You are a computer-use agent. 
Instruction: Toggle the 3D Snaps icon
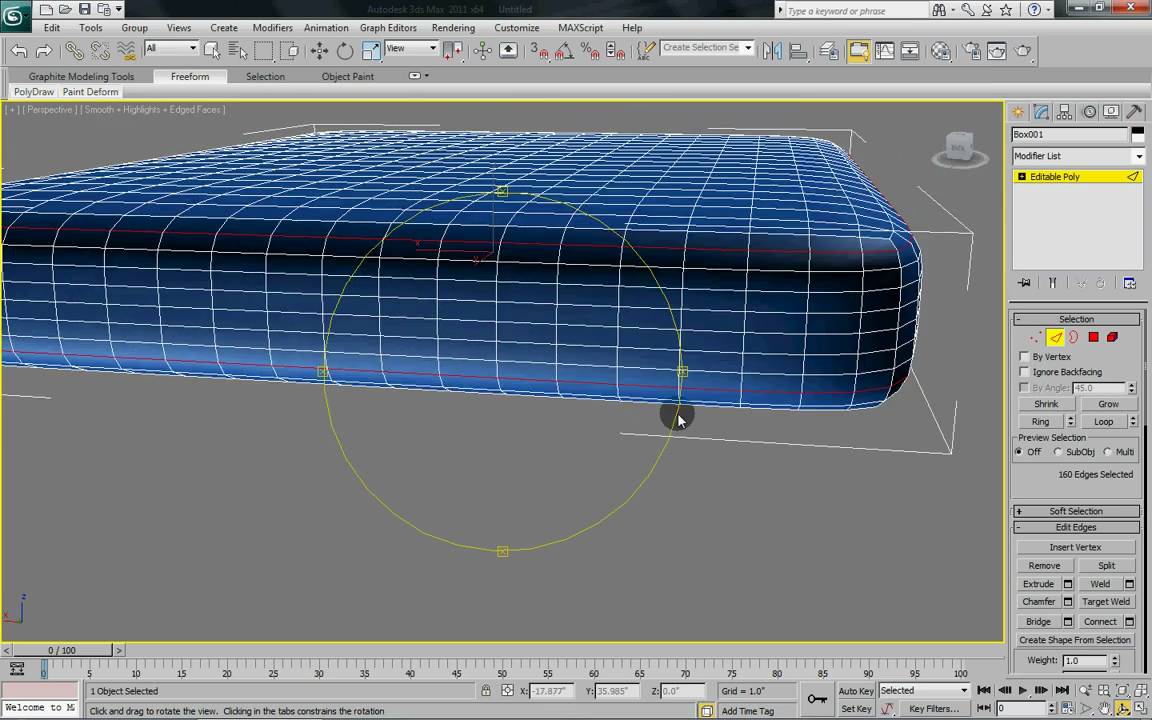click(x=539, y=51)
